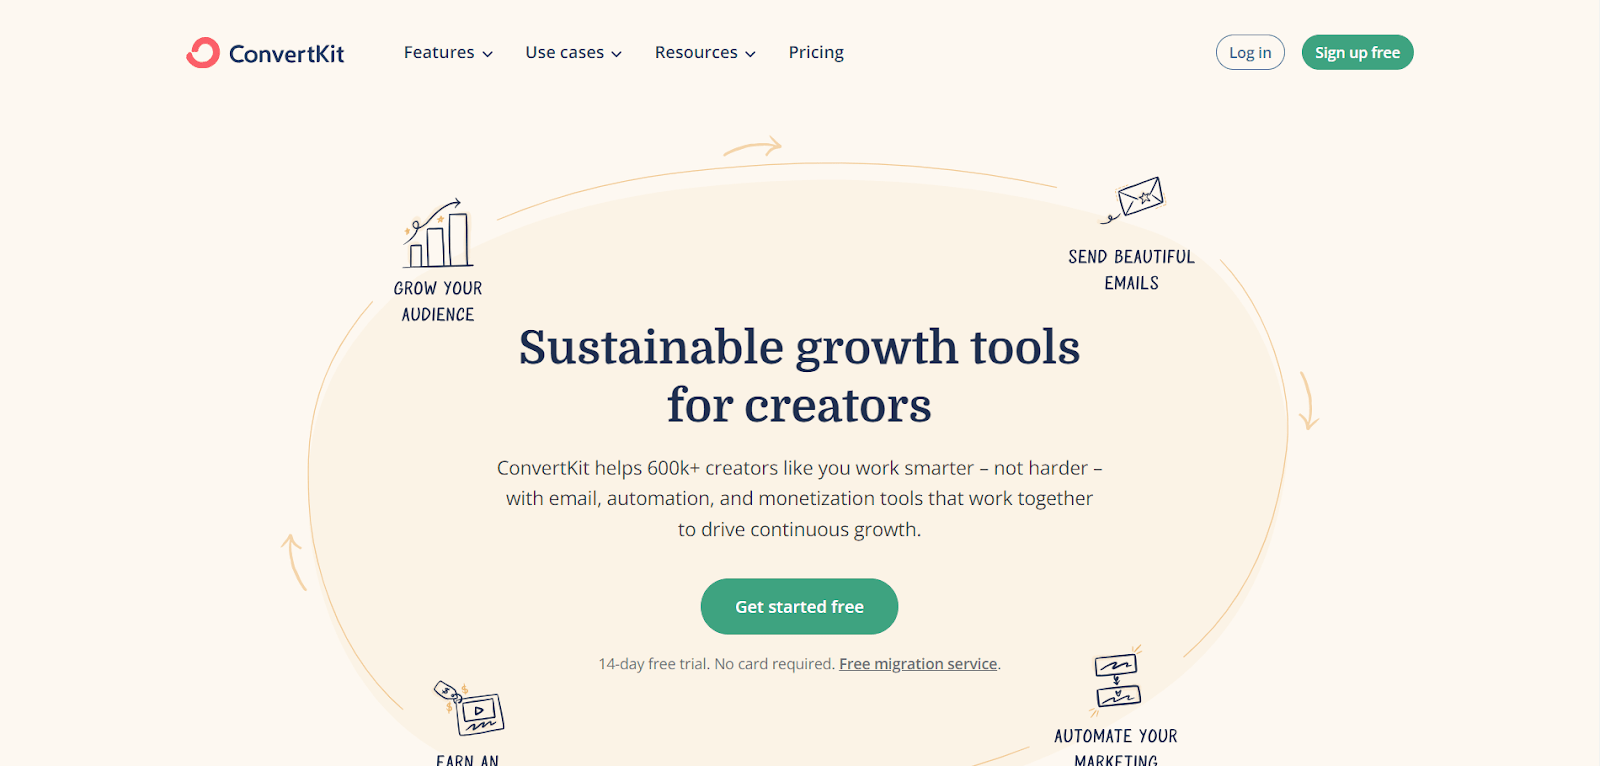Open the Free migration service link

pos(918,664)
